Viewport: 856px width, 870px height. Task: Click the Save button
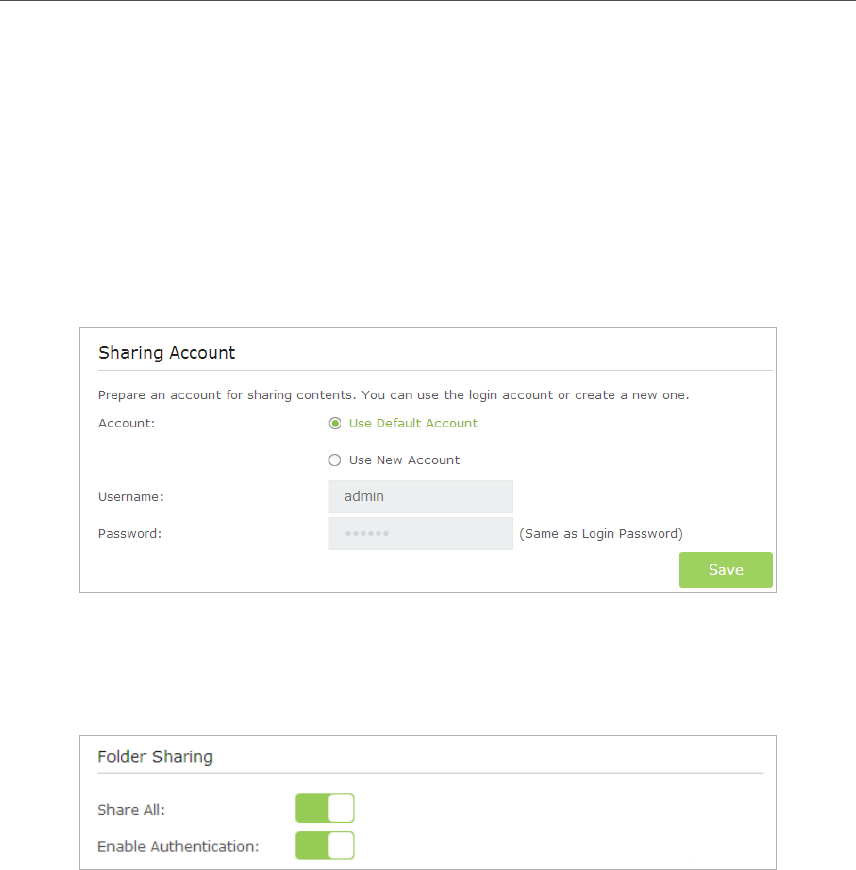point(726,570)
